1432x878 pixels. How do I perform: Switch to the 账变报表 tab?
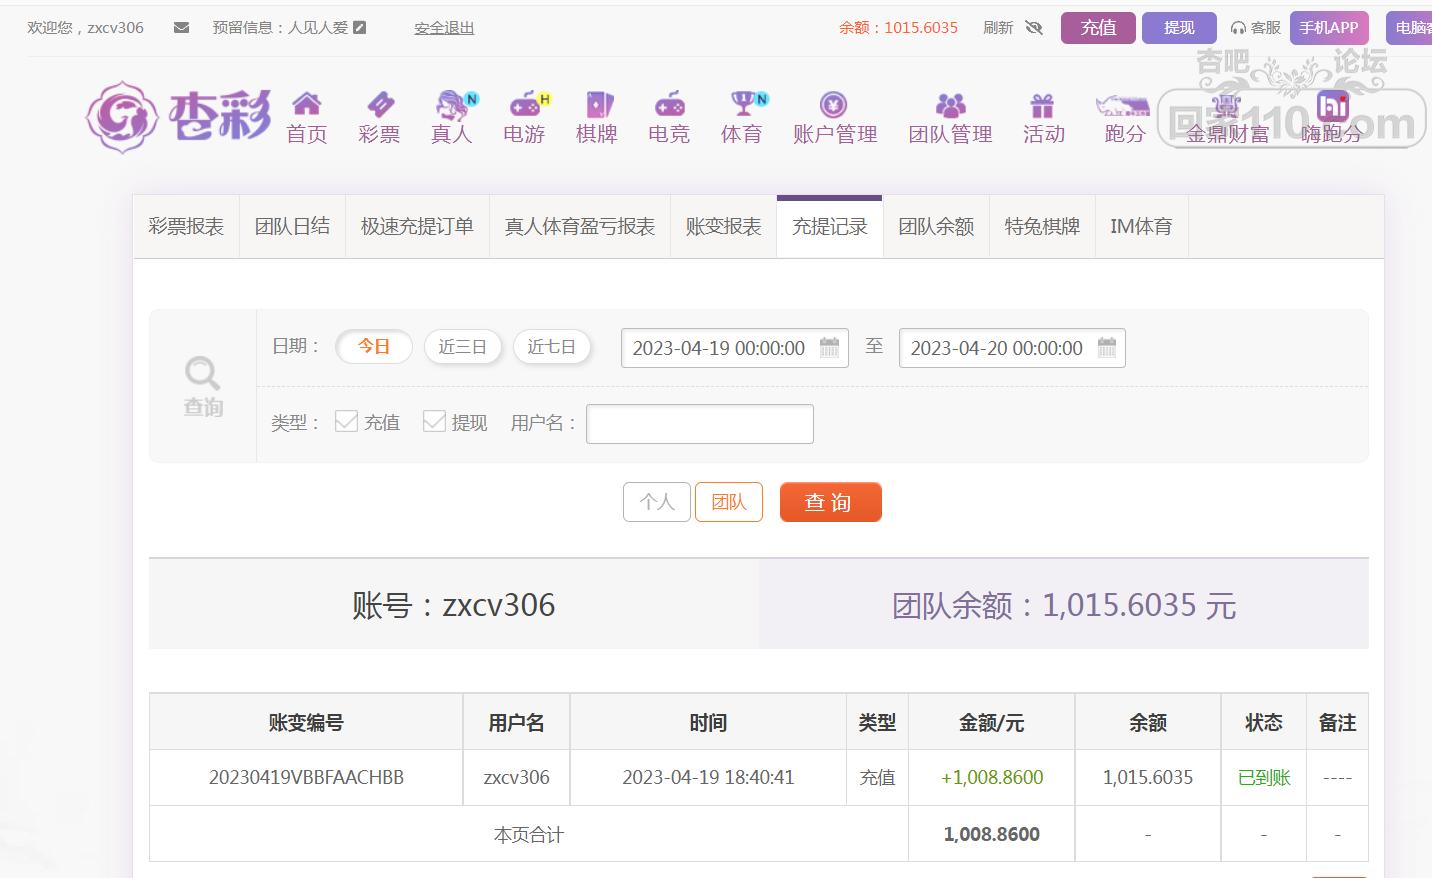point(723,227)
